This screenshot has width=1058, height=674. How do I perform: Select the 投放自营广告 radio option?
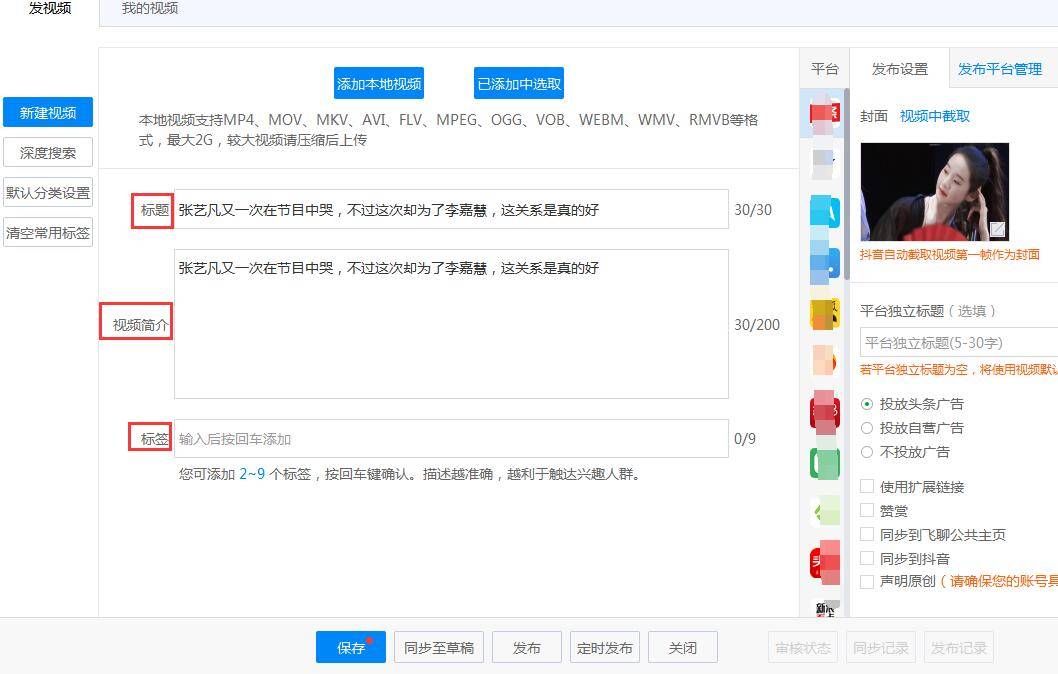click(867, 428)
